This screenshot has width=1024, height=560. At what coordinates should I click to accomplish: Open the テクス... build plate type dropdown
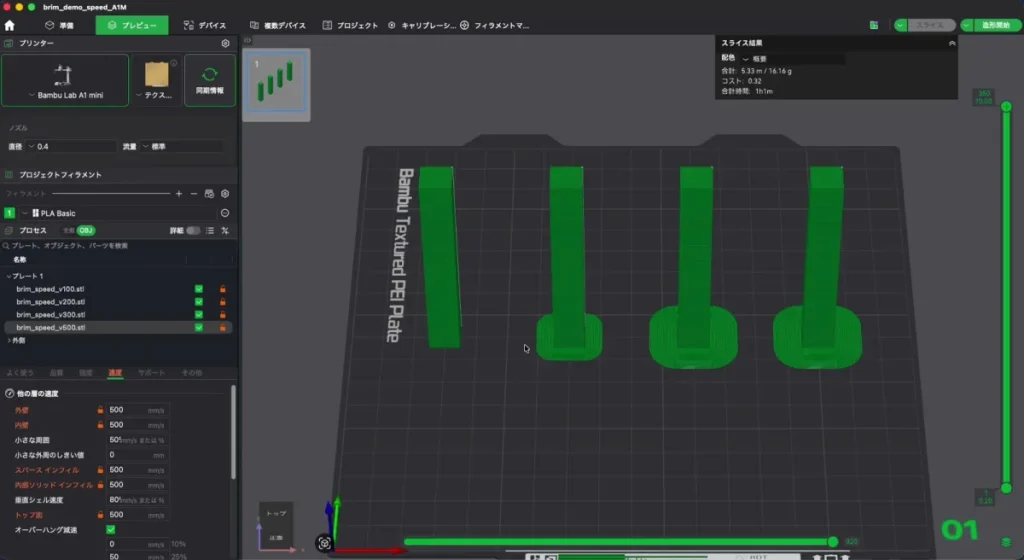click(x=156, y=80)
